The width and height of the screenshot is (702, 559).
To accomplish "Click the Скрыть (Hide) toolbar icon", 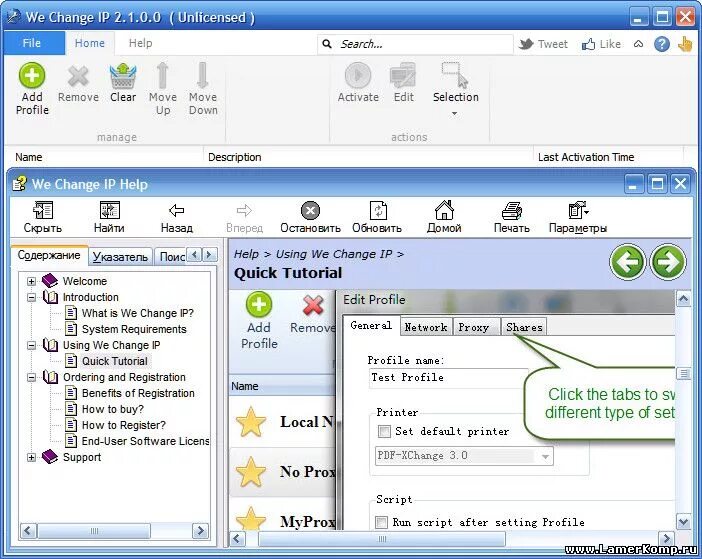I will click(x=43, y=210).
